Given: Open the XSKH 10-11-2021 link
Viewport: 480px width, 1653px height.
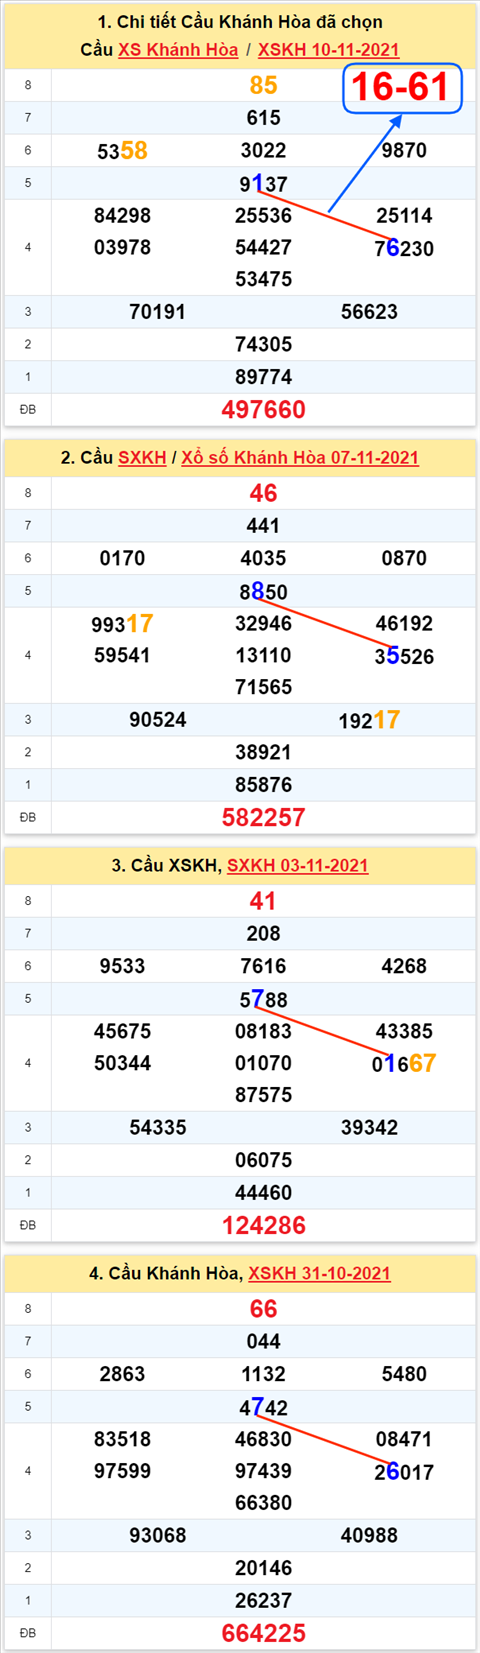Looking at the screenshot, I should pyautogui.click(x=329, y=50).
